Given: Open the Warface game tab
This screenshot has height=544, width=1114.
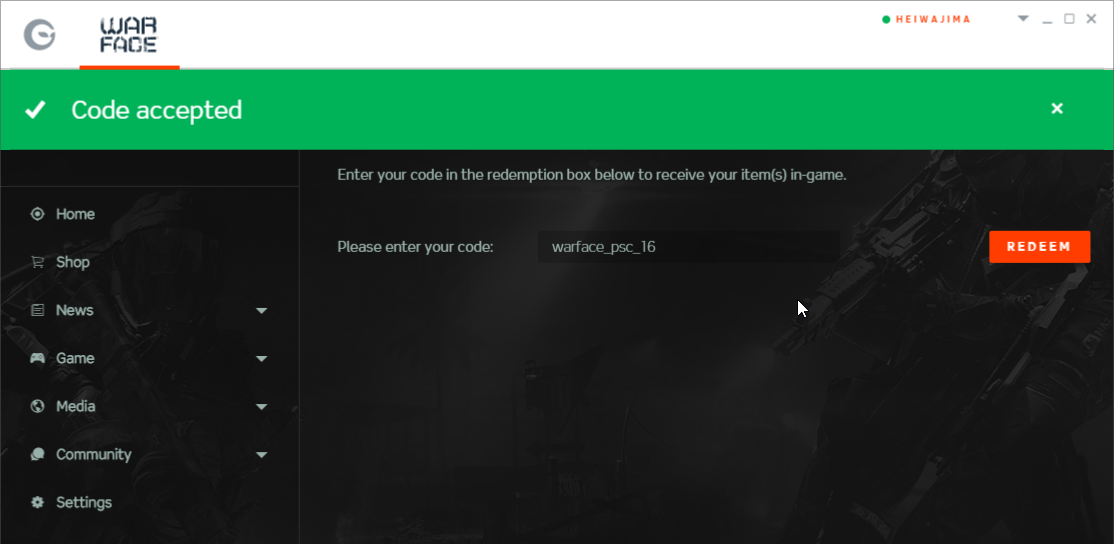Looking at the screenshot, I should point(129,36).
